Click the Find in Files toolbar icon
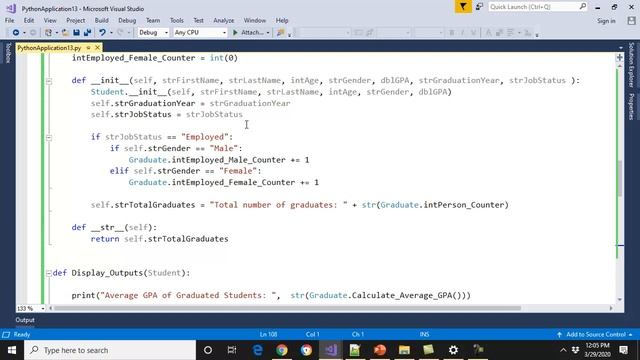Image resolution: width=640 pixels, height=360 pixels. [x=280, y=32]
